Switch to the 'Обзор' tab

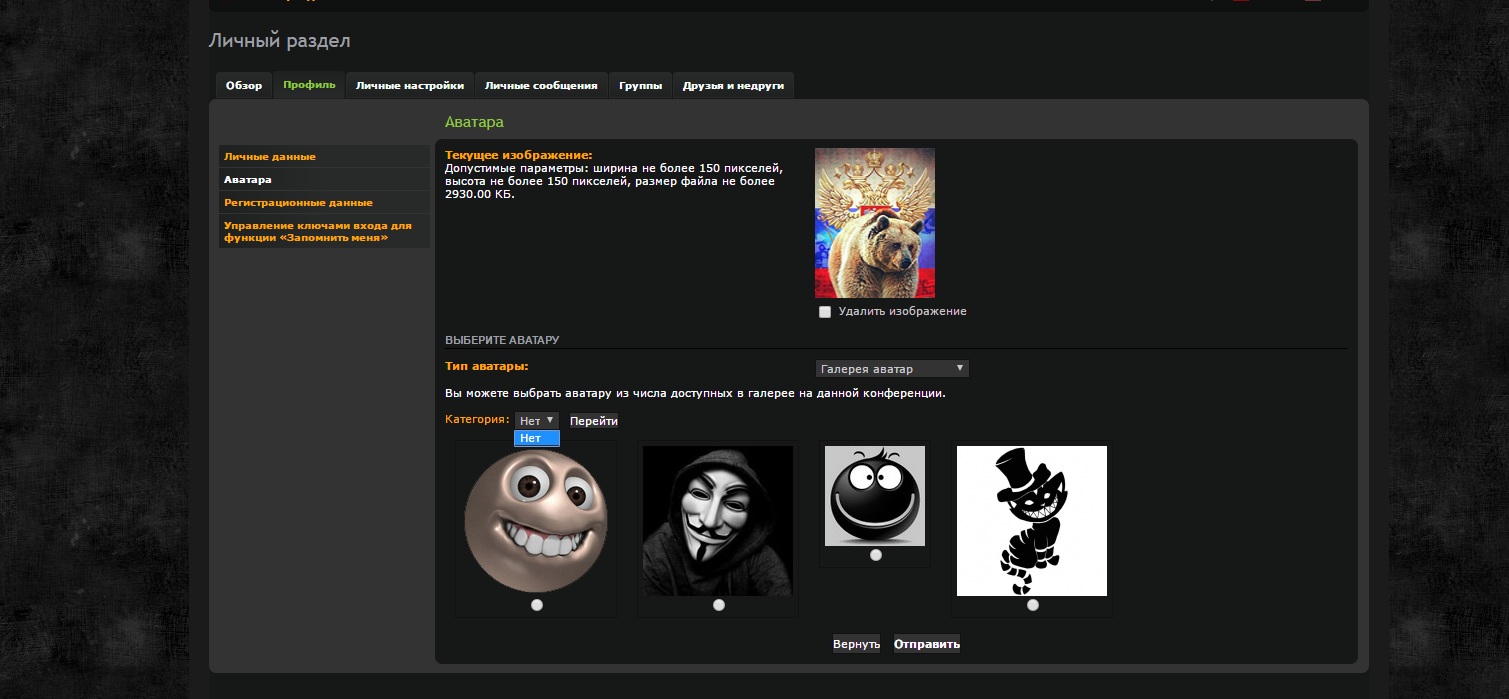[244, 86]
